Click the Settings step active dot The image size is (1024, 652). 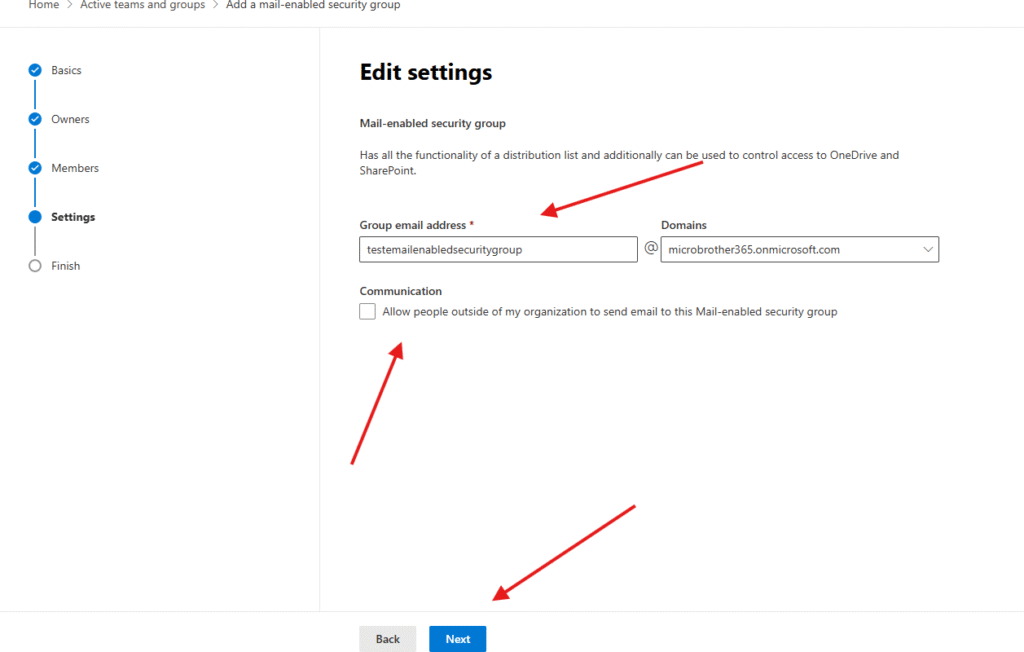click(x=35, y=217)
